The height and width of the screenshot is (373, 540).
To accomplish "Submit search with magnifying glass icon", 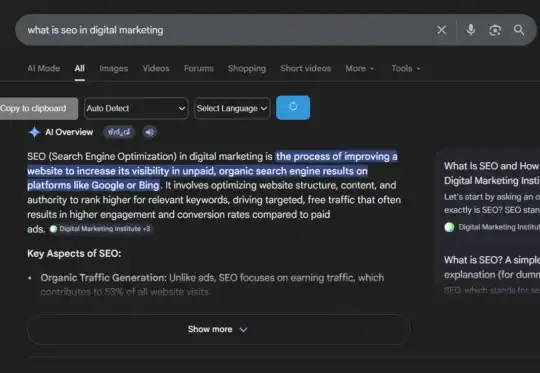I will (x=519, y=30).
